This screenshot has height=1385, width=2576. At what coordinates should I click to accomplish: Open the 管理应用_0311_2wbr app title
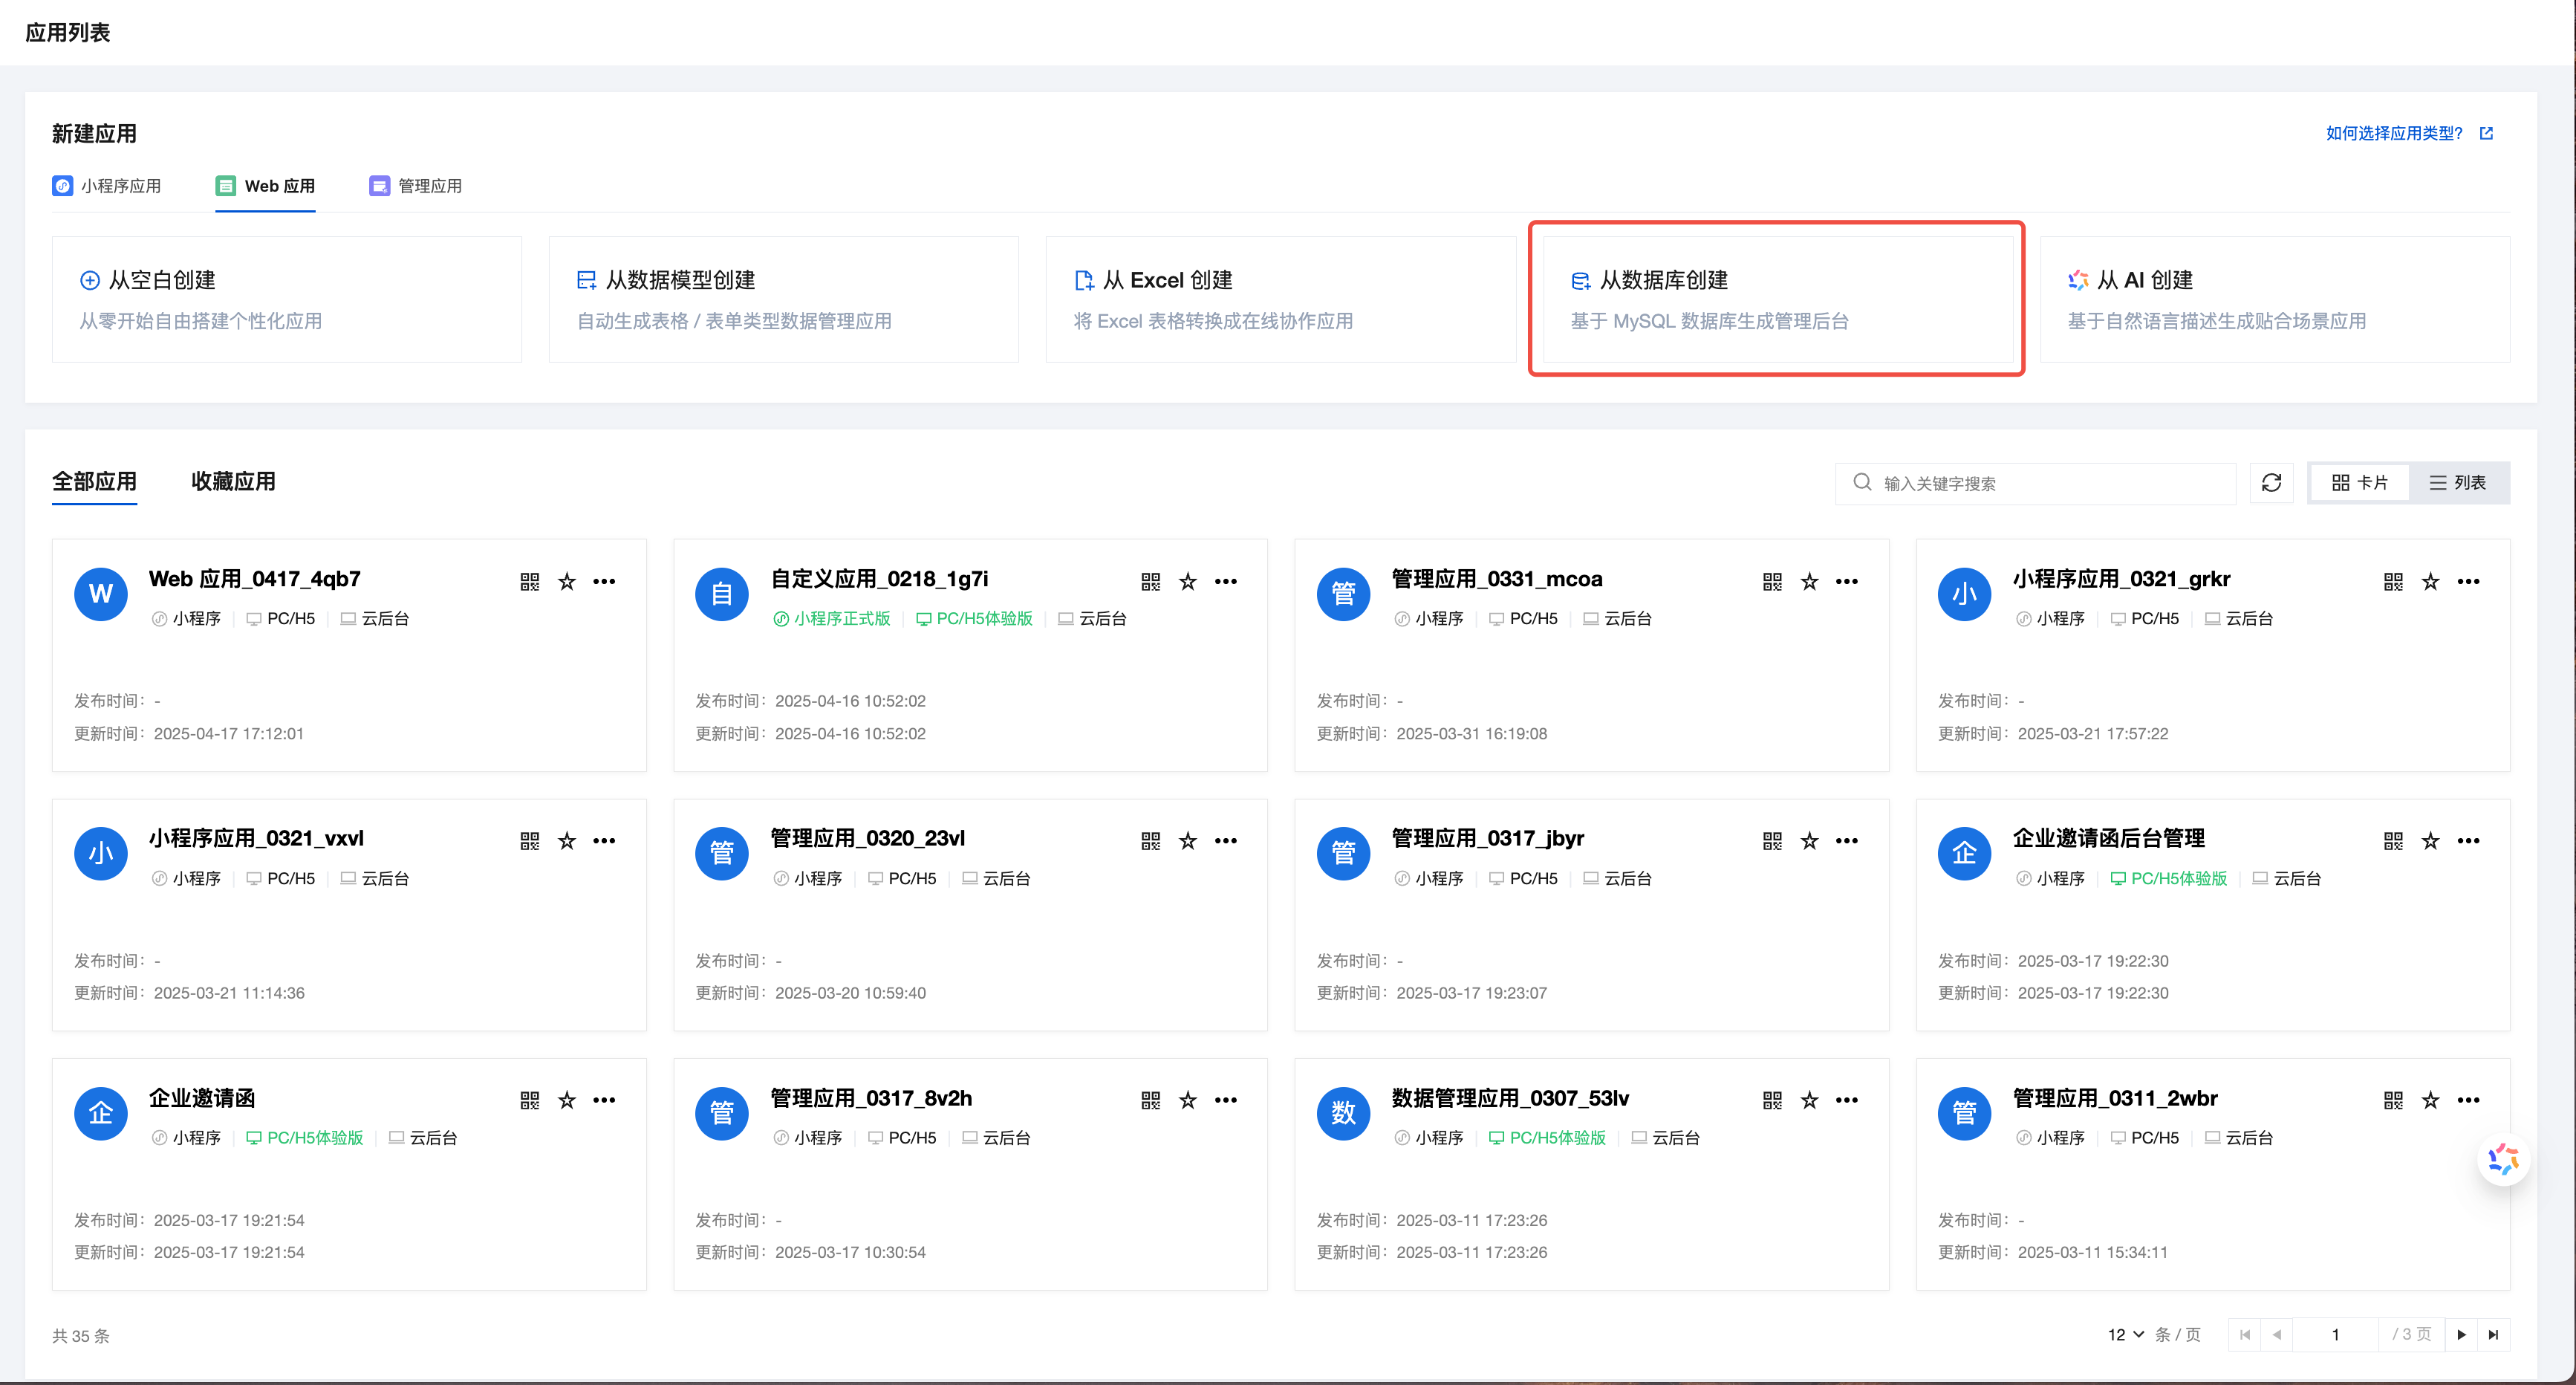[x=2114, y=1098]
